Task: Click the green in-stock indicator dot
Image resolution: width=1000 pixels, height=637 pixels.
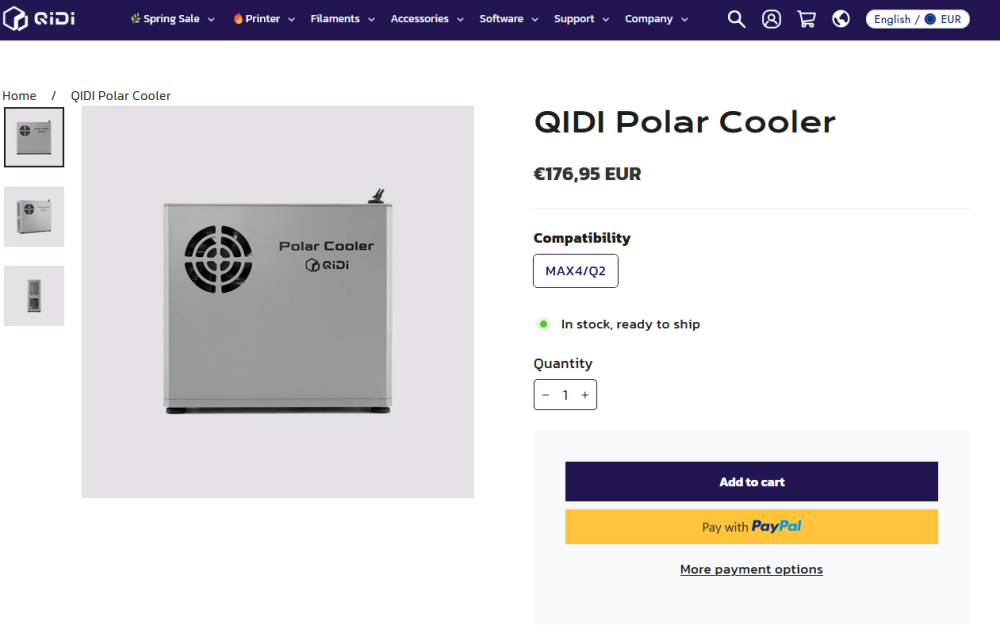Action: [543, 324]
